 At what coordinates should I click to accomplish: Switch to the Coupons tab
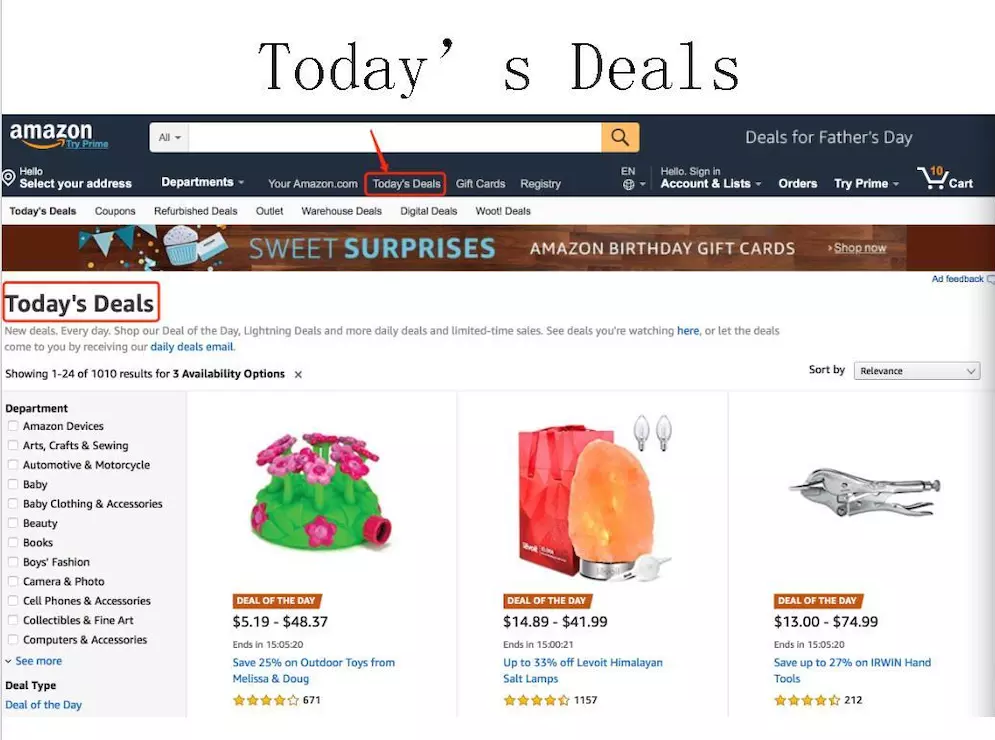coord(115,211)
